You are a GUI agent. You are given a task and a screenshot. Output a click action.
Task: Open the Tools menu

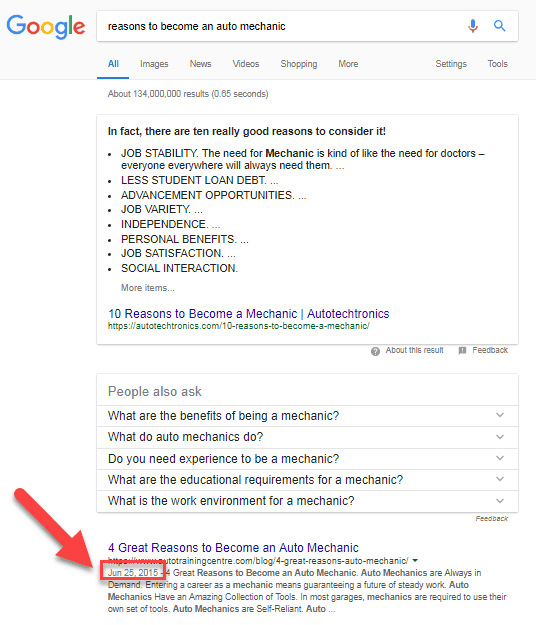[497, 64]
